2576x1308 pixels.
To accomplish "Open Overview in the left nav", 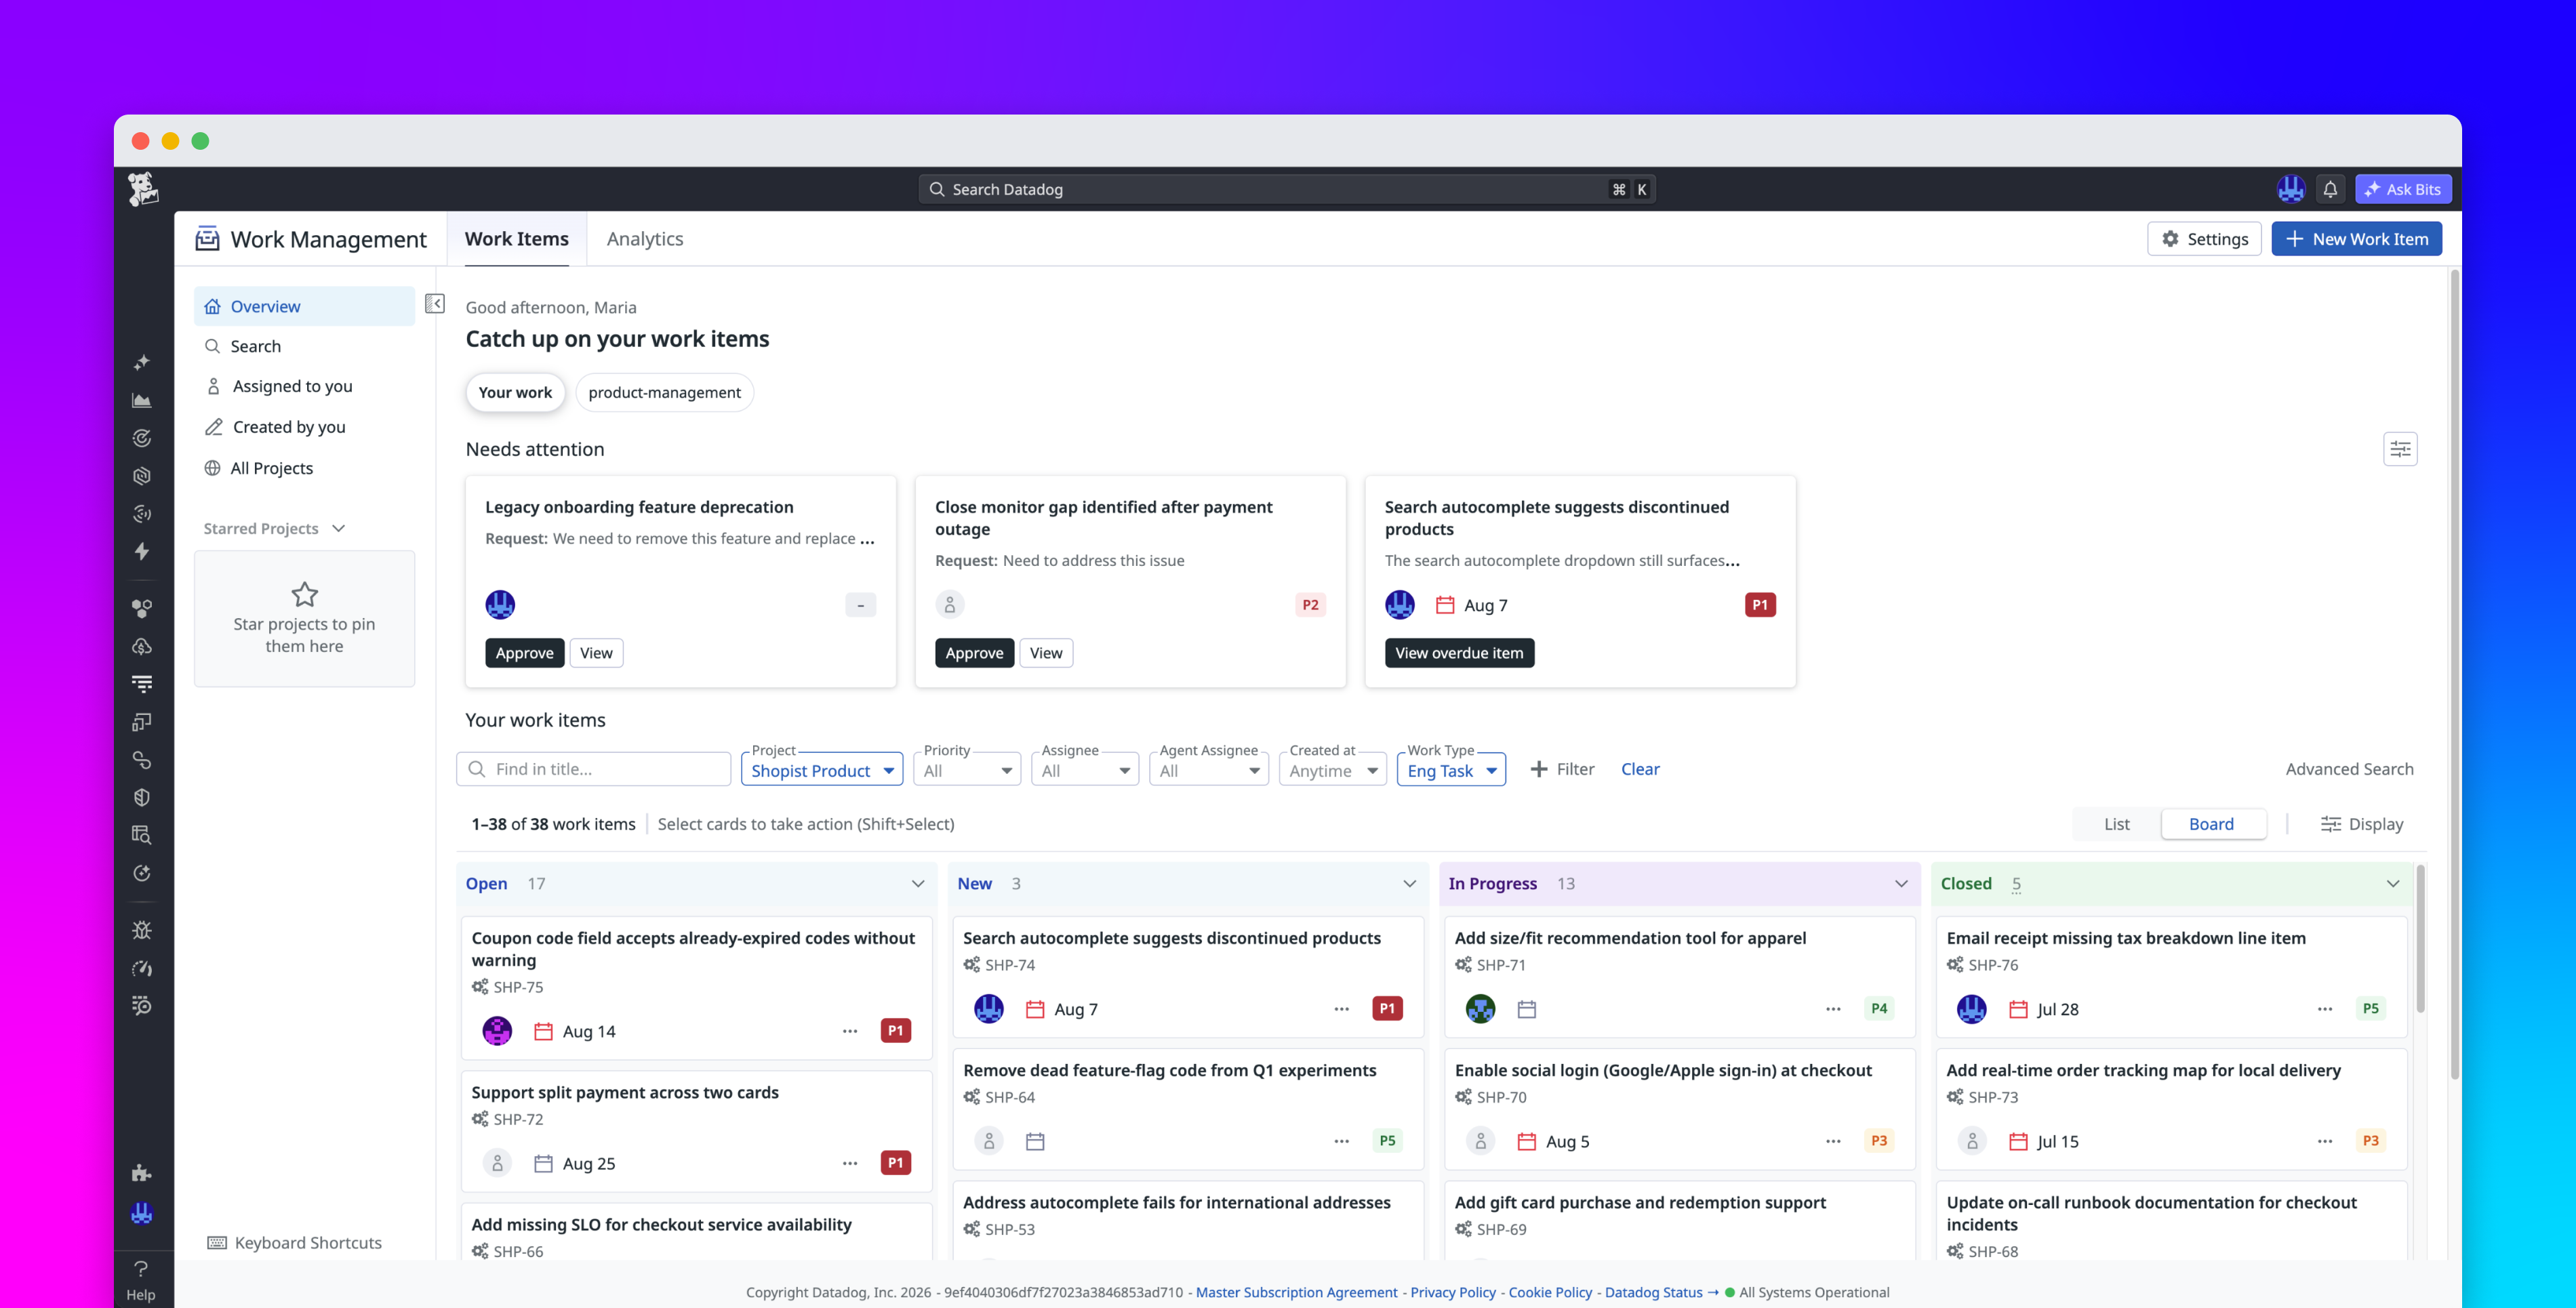I will pyautogui.click(x=304, y=306).
